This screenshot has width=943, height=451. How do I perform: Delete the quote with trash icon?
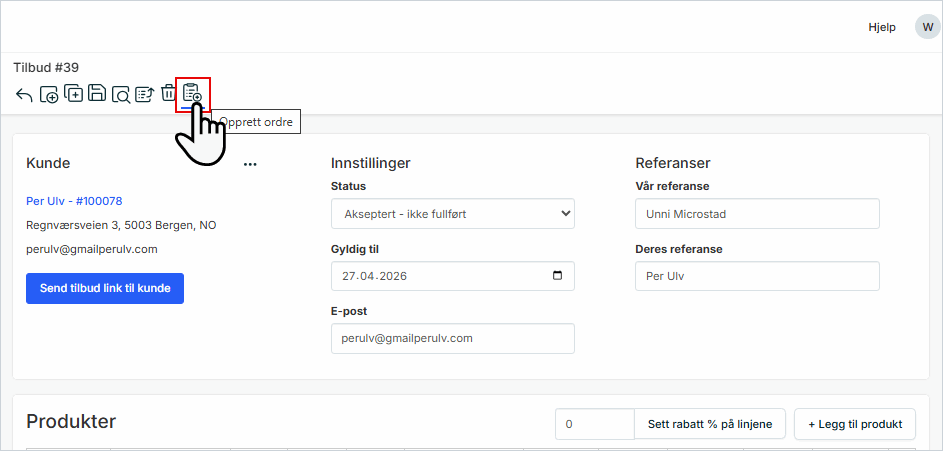point(168,94)
